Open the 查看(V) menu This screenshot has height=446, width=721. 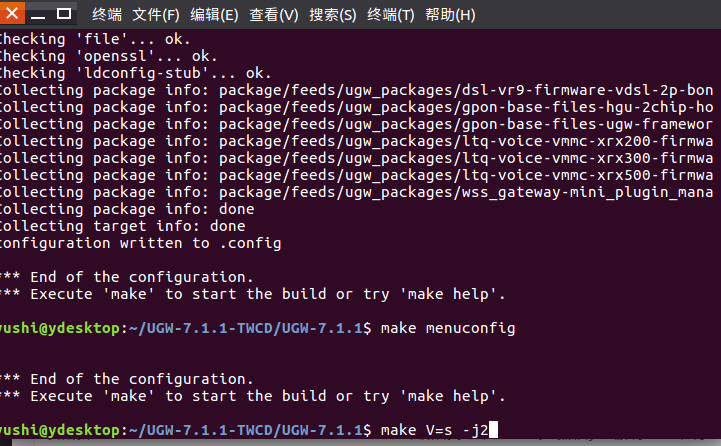274,15
